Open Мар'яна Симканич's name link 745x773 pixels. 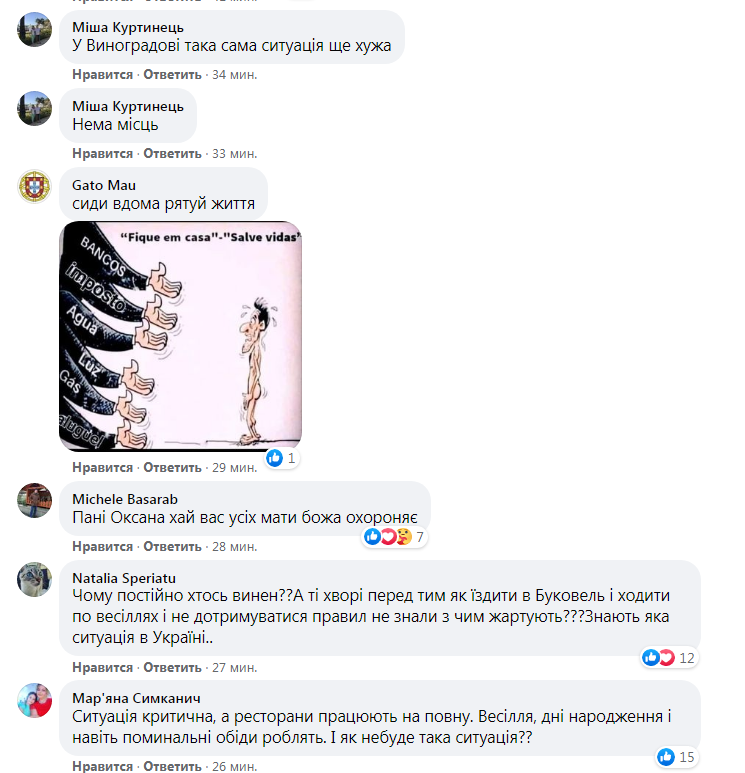pos(137,698)
